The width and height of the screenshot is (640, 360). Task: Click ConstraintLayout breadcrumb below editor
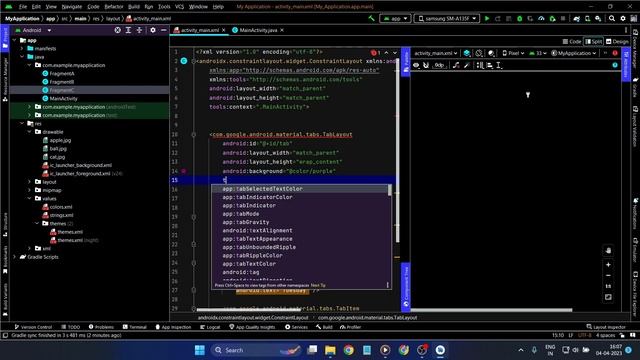[x=253, y=318]
